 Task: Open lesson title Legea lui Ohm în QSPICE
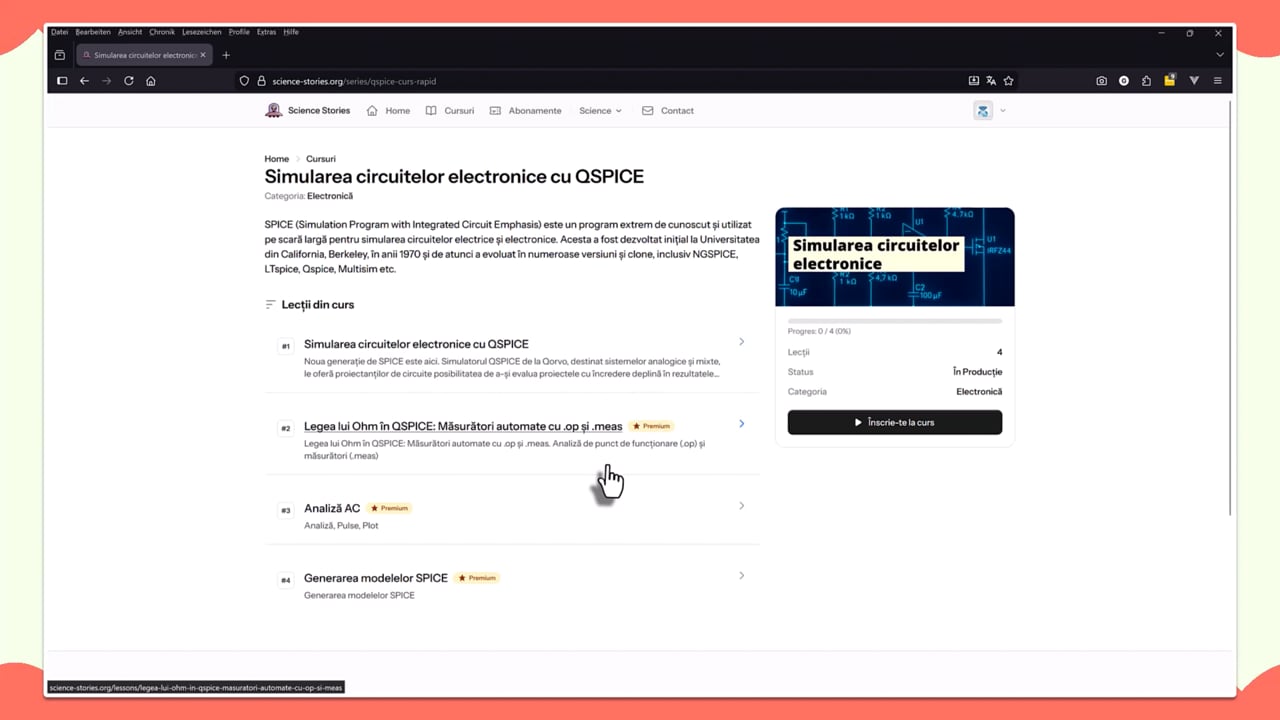pos(463,426)
